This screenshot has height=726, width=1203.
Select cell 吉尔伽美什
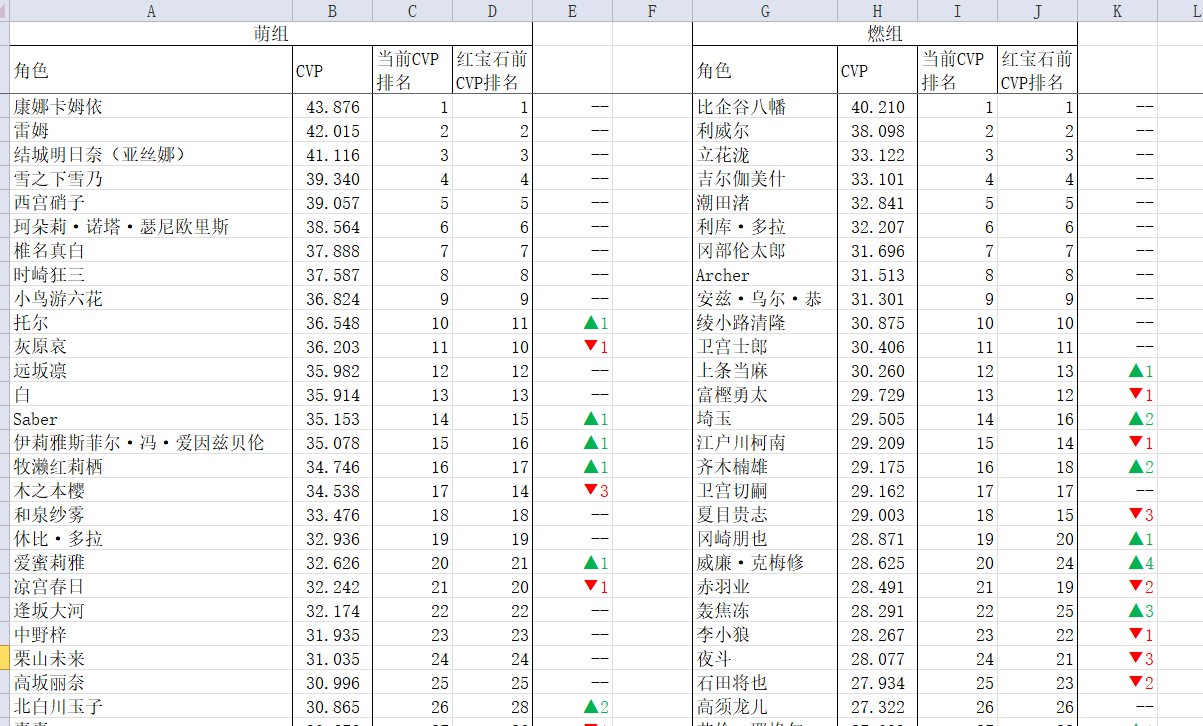coord(765,178)
